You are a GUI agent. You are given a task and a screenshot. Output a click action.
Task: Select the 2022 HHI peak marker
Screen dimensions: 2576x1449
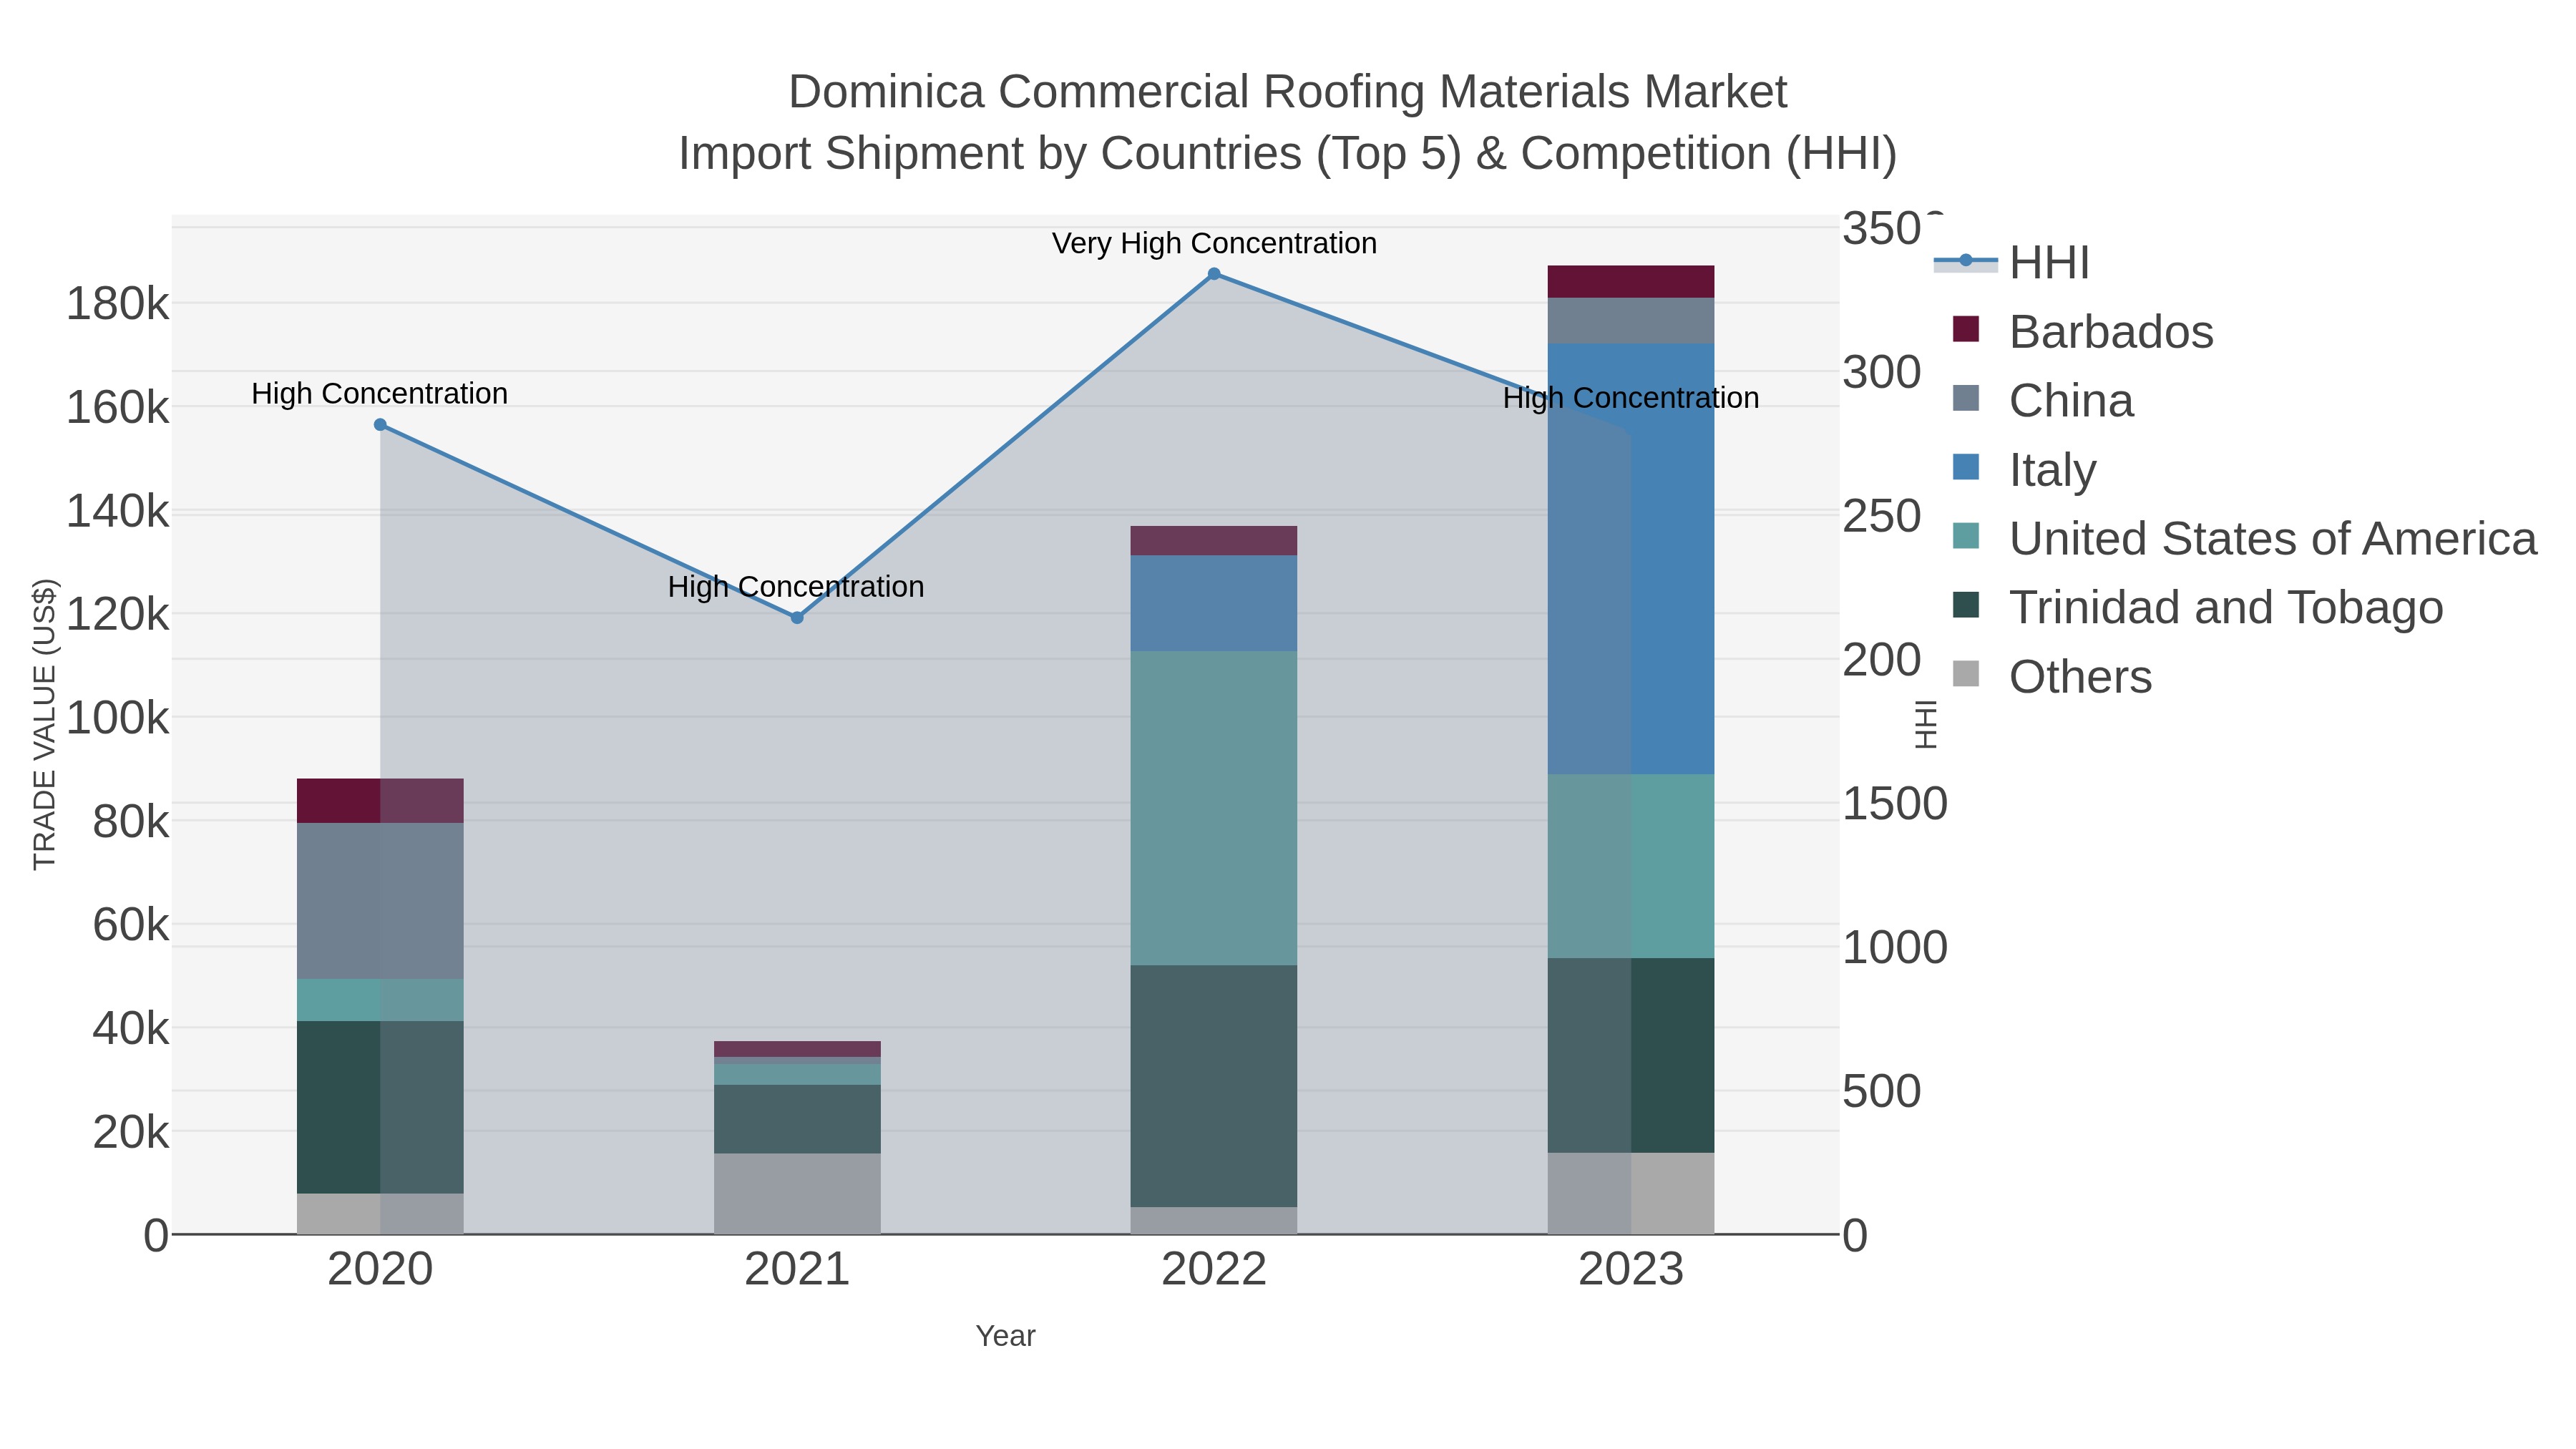[x=1214, y=274]
